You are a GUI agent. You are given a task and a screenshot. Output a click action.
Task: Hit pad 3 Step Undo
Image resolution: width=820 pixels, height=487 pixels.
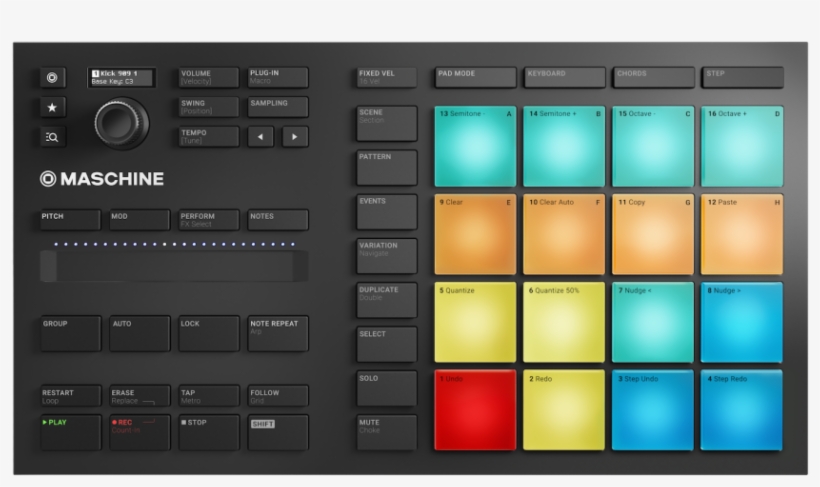(653, 411)
